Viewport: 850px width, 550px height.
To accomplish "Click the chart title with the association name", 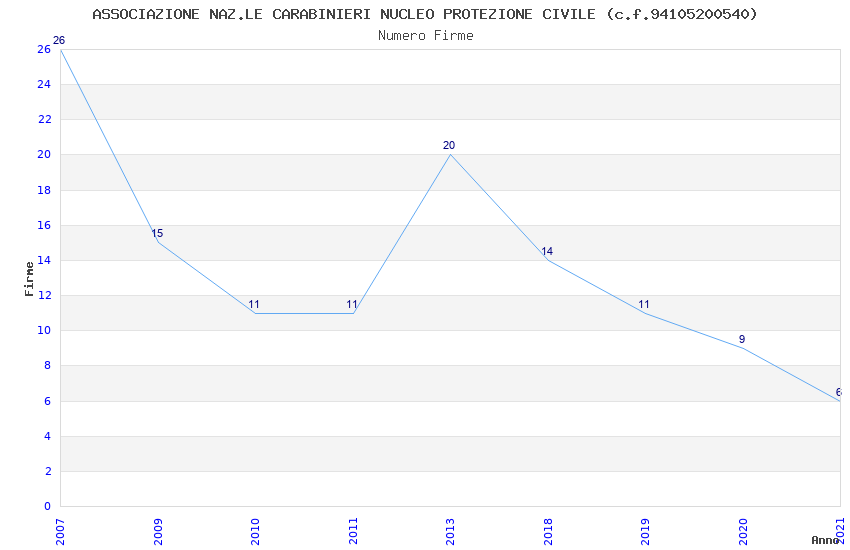I will point(425,14).
